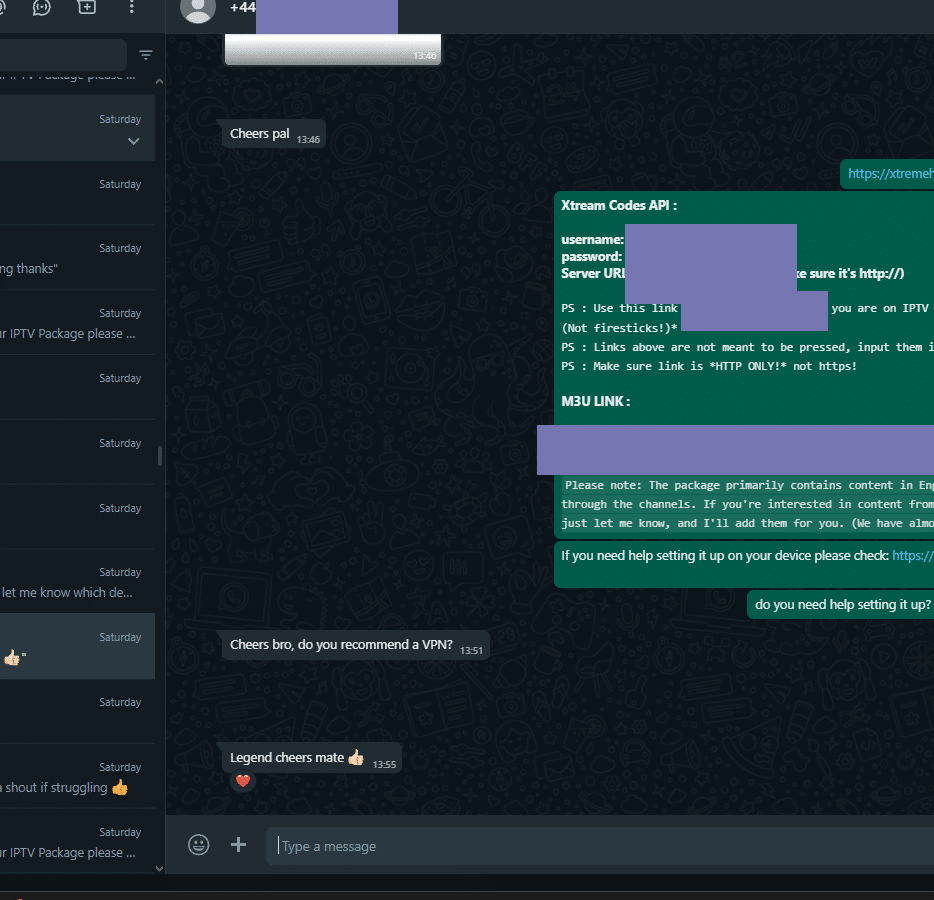
Task: Open the Channels speech bubble icon
Action: [x=41, y=7]
